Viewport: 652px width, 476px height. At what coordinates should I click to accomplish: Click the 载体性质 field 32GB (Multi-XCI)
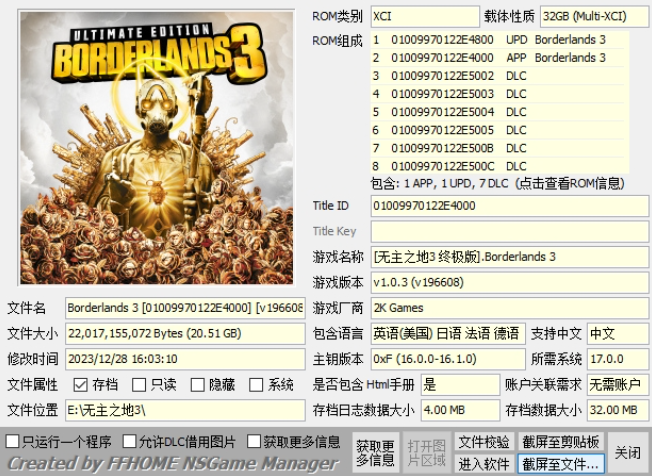(594, 17)
